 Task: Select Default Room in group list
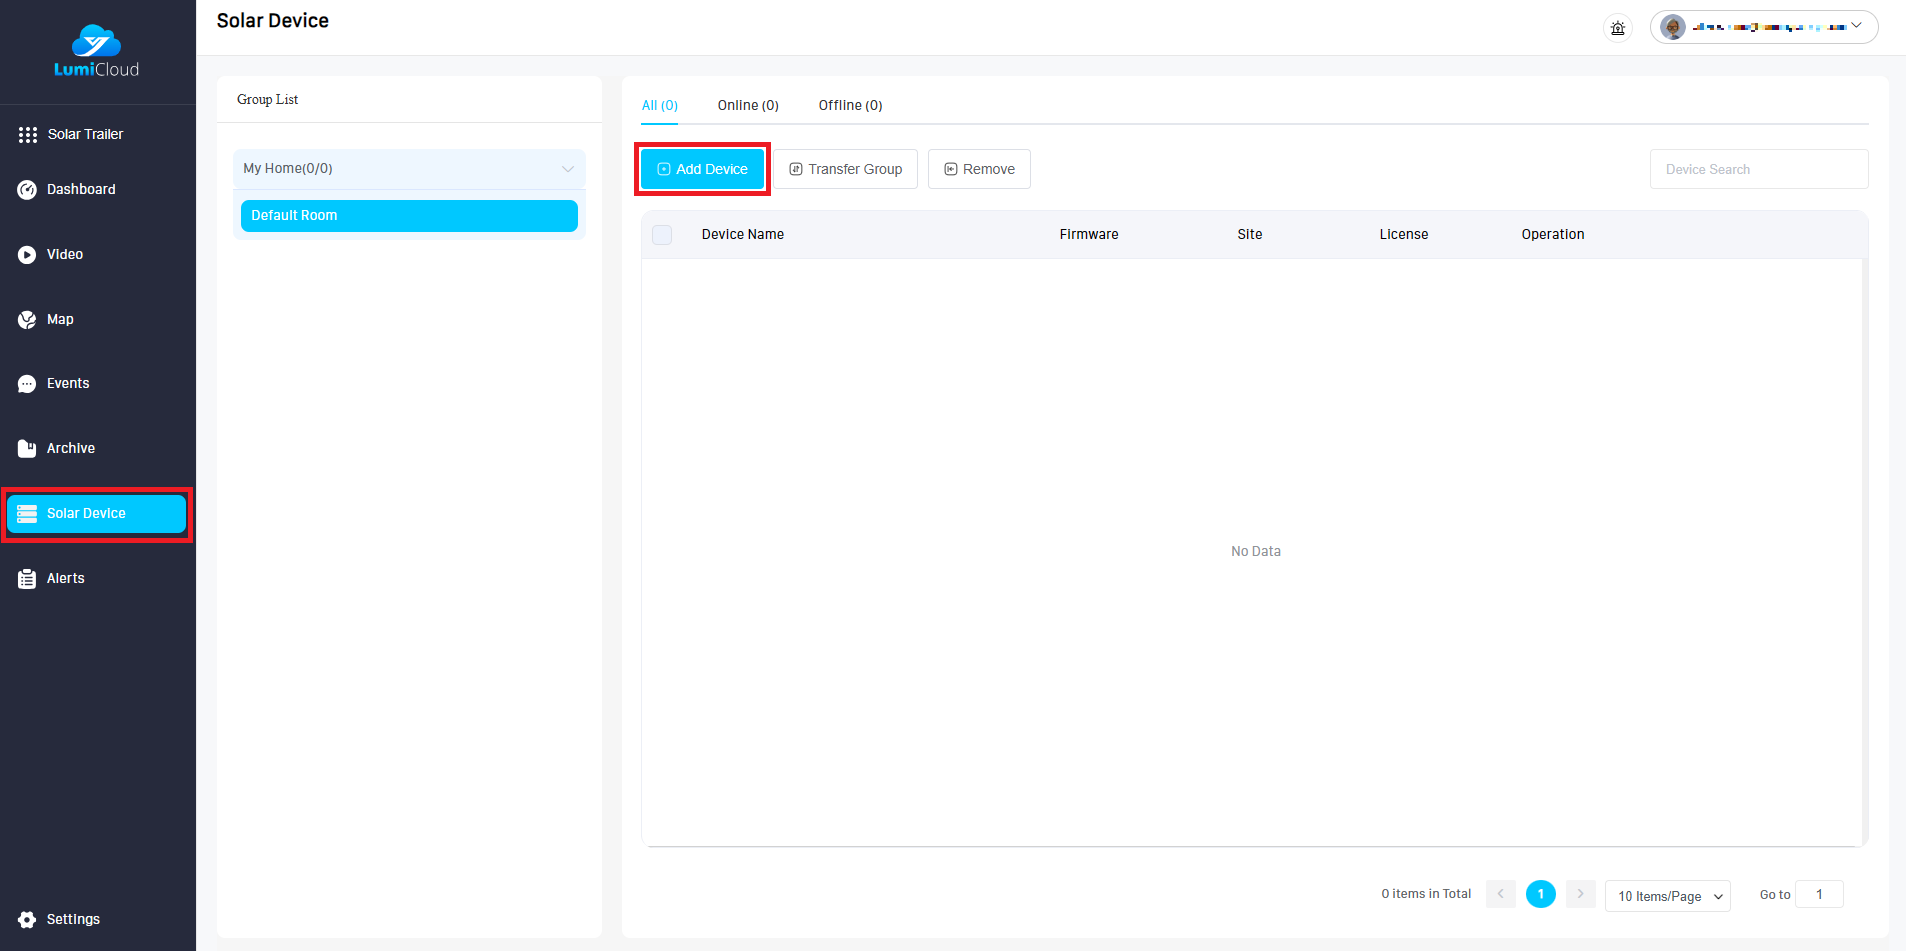(409, 216)
